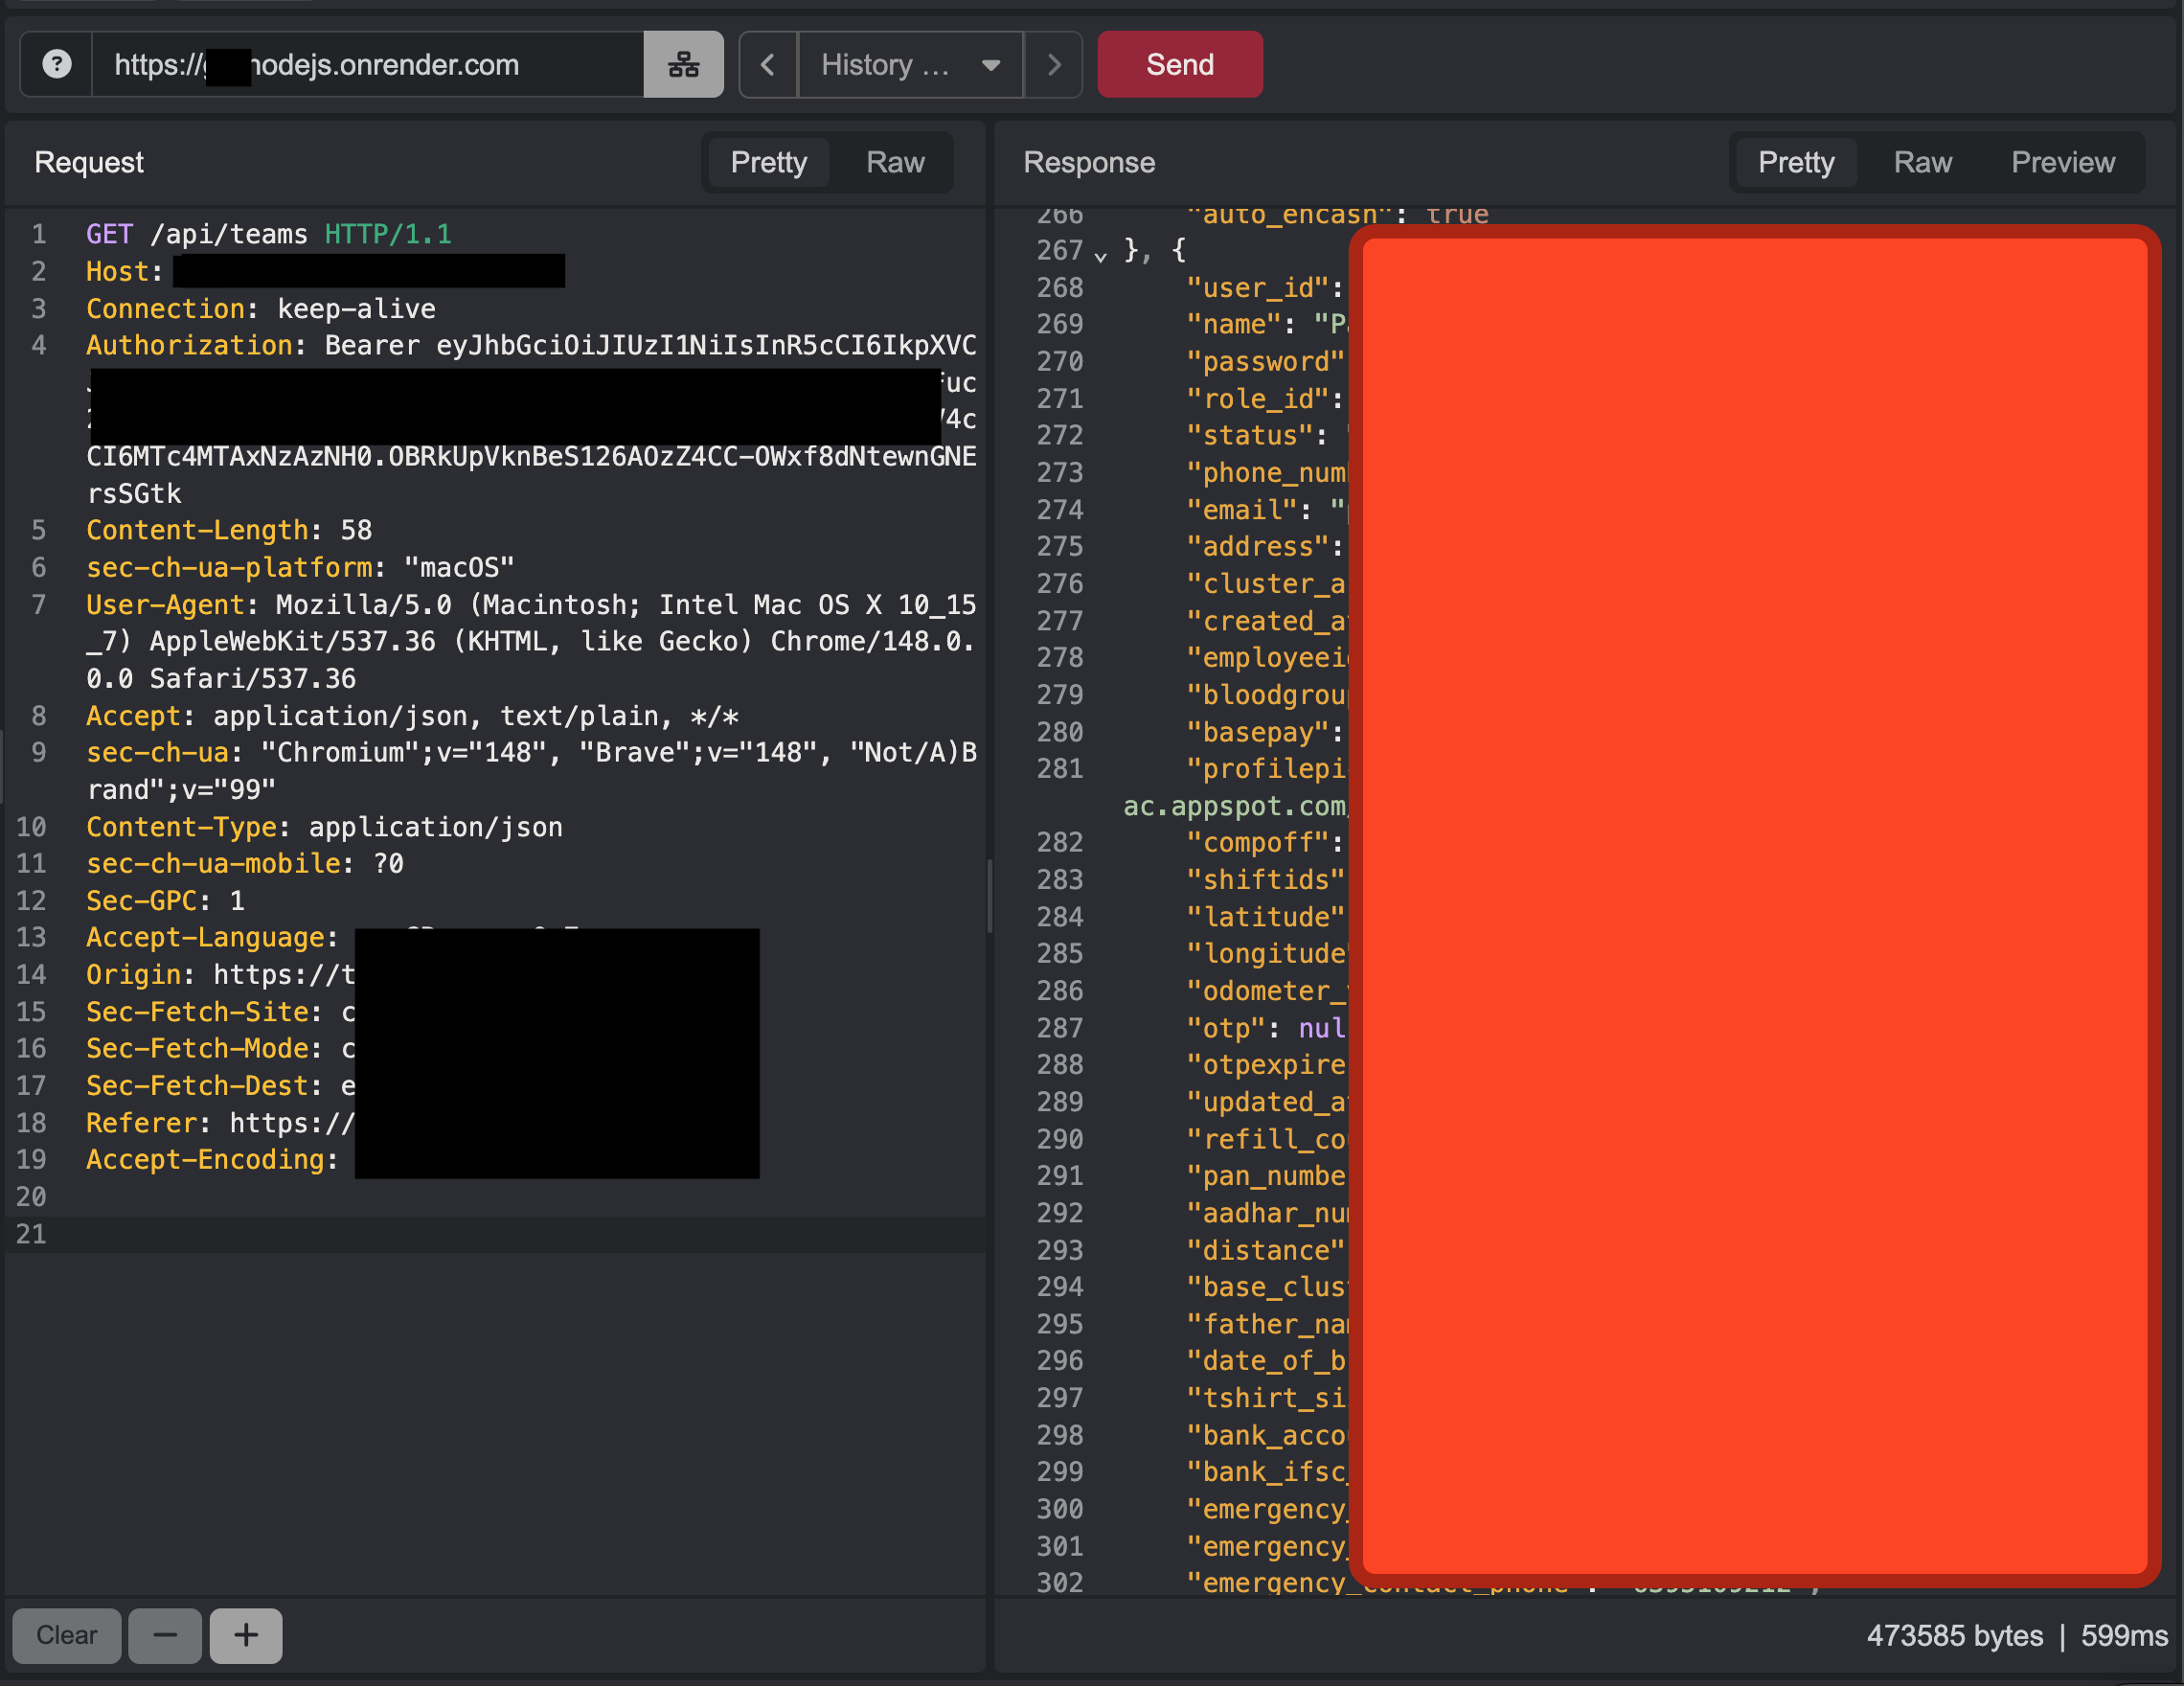The width and height of the screenshot is (2184, 1686).
Task: Click the Response panel title
Action: pos(1089,162)
